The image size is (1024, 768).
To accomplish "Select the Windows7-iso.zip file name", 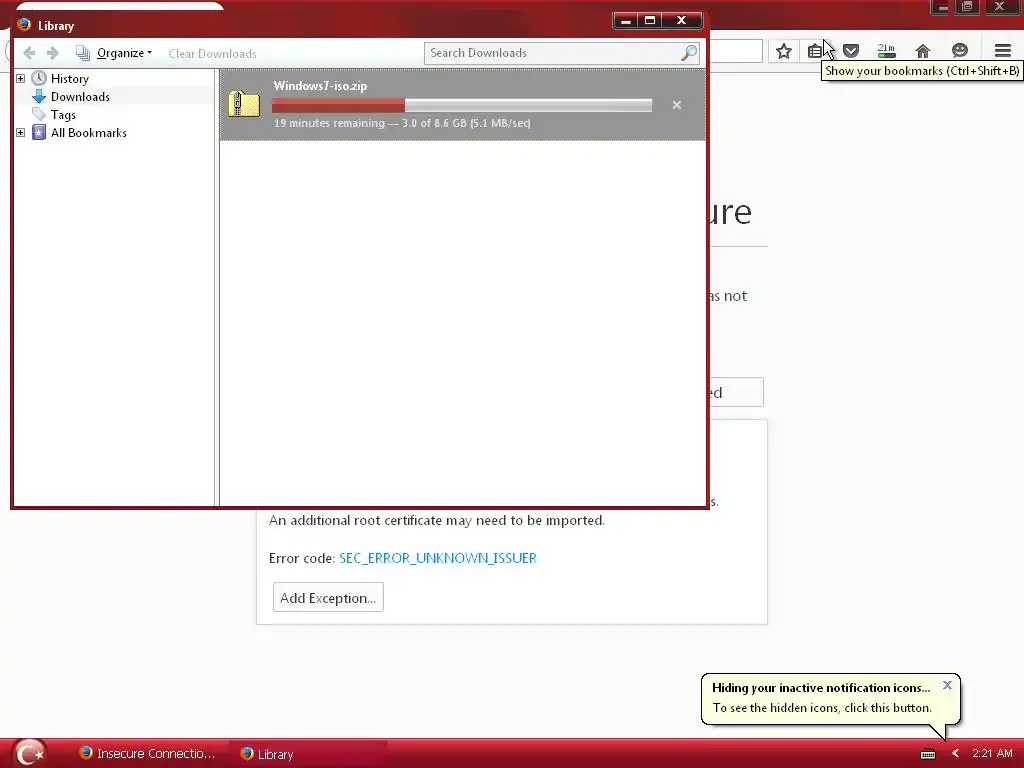I will pos(320,86).
